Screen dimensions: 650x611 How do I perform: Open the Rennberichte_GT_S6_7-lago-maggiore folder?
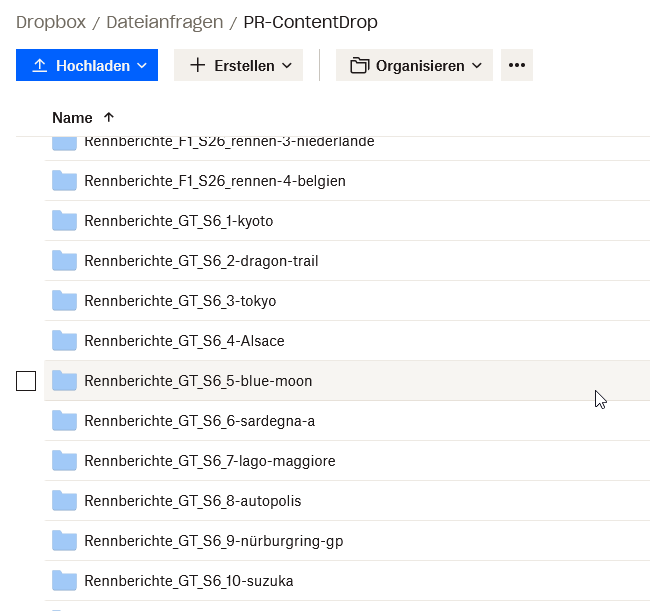pyautogui.click(x=210, y=461)
